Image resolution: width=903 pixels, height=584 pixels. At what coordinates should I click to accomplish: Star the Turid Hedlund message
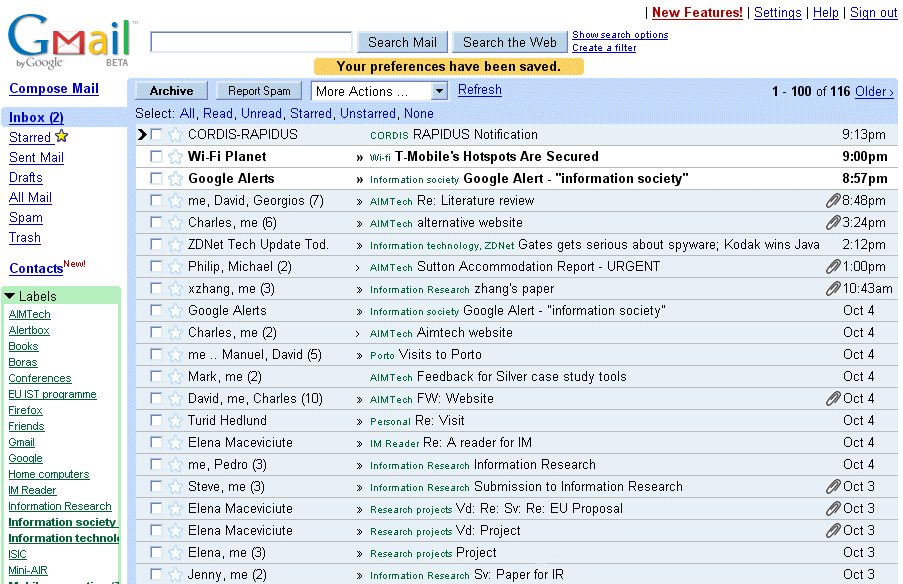click(x=175, y=420)
